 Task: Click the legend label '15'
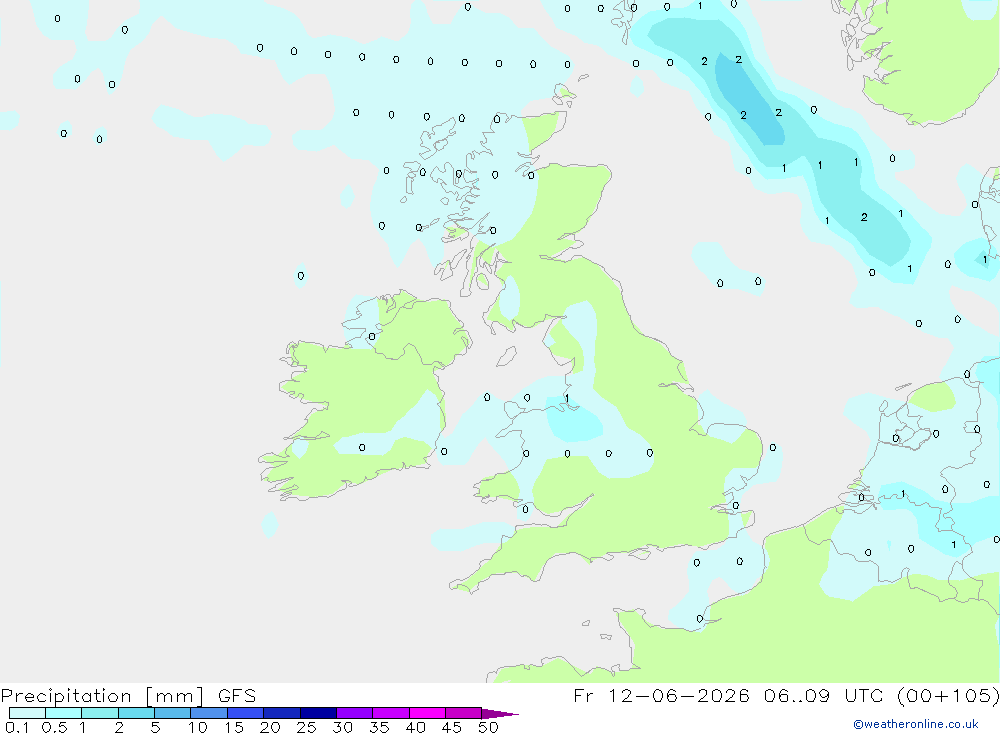[x=234, y=727]
